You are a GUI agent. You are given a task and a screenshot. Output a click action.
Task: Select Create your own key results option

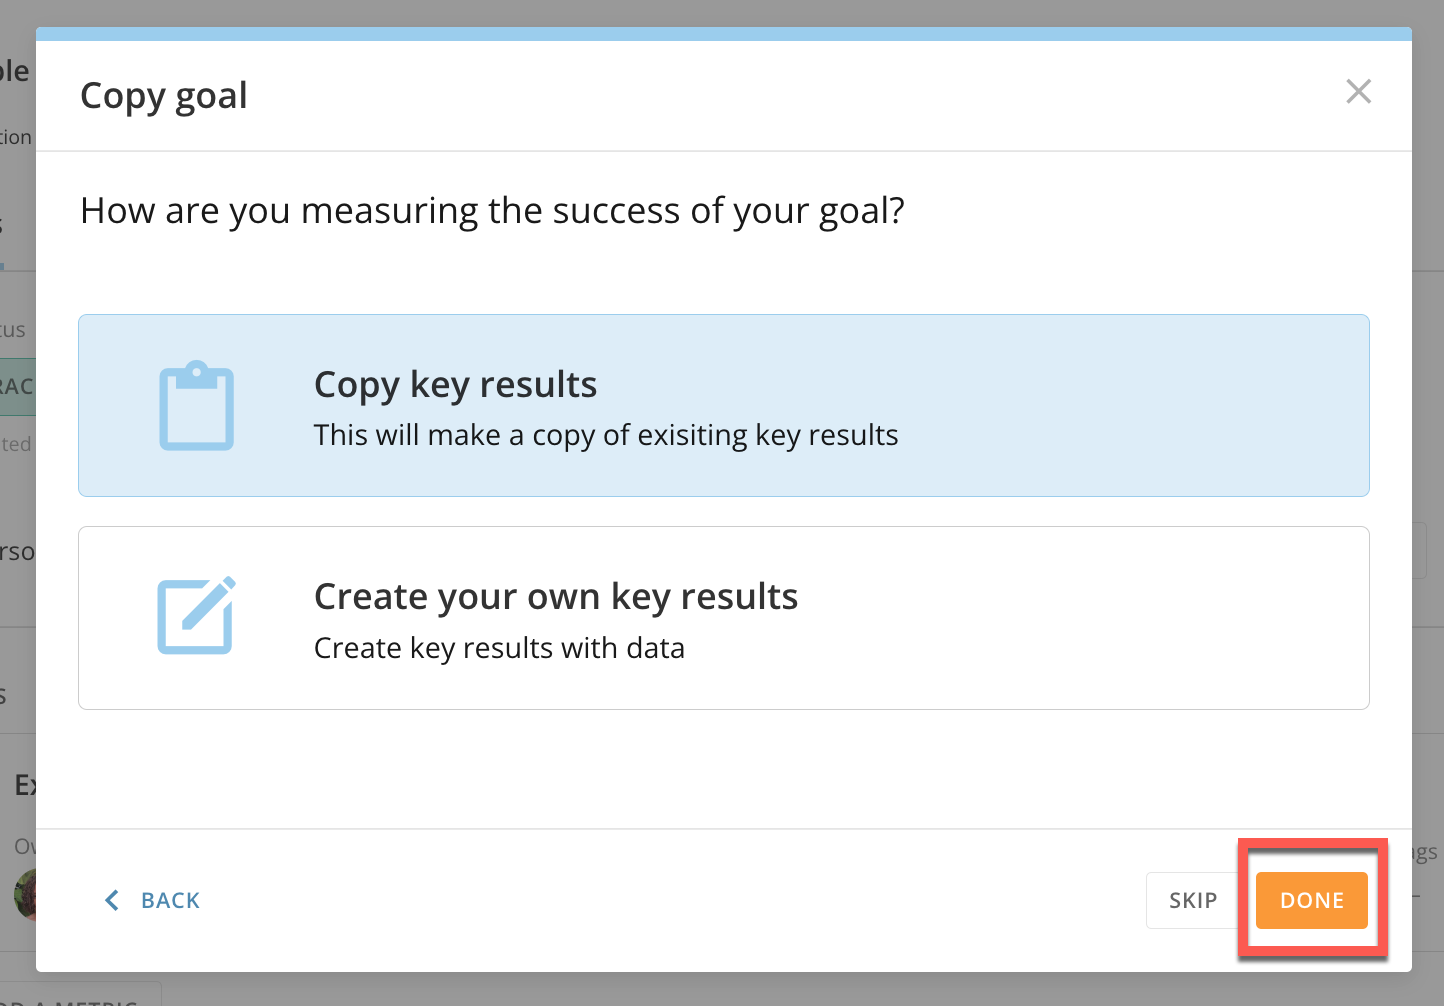click(x=724, y=618)
